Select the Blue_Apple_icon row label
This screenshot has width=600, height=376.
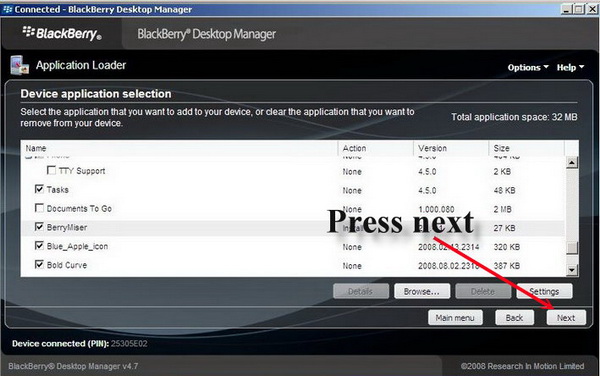click(77, 246)
